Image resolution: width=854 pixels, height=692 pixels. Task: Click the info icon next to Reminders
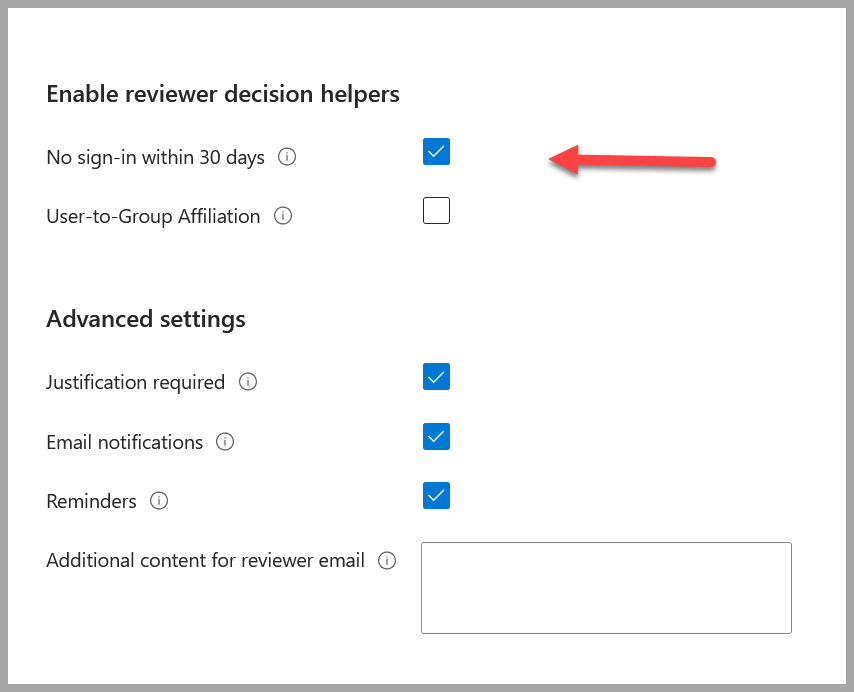coord(159,500)
